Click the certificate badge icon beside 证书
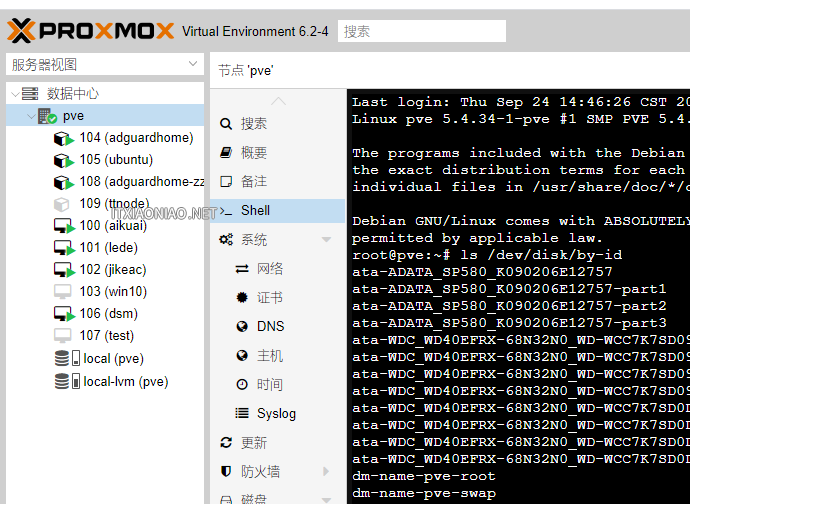 (242, 298)
